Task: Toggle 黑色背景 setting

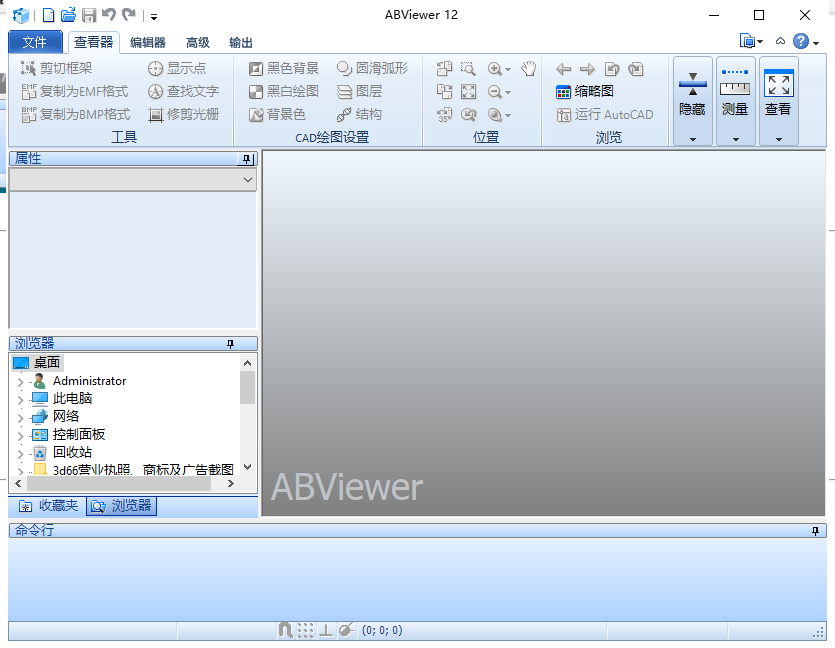Action: pos(284,68)
